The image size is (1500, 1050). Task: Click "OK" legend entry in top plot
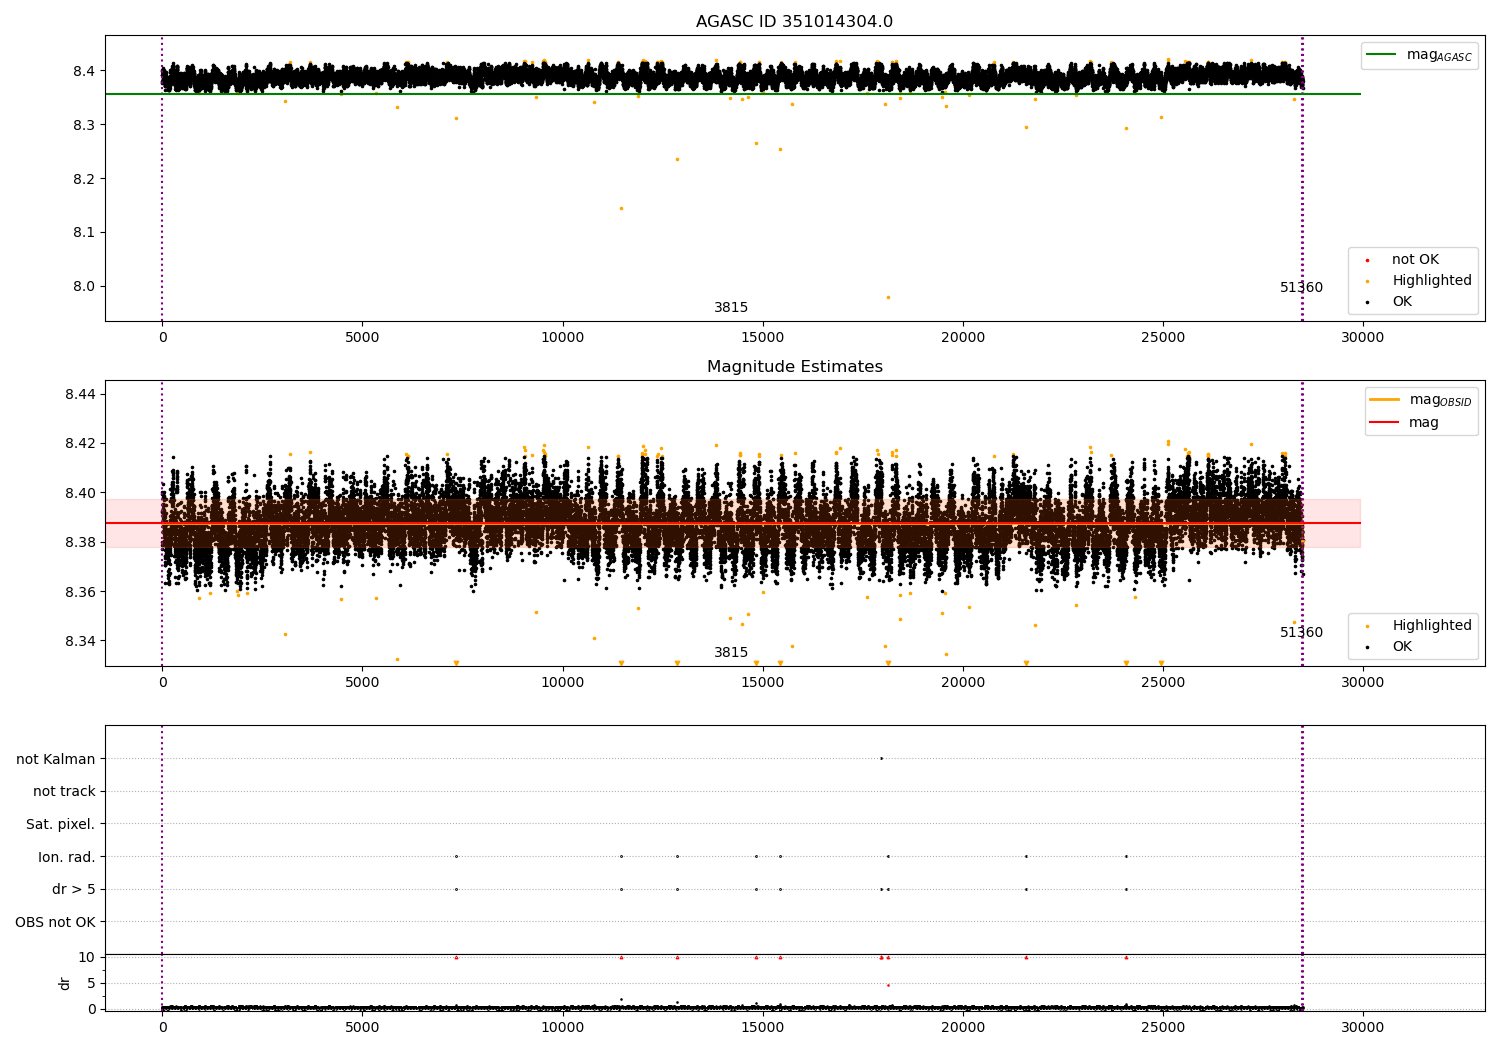[1389, 302]
